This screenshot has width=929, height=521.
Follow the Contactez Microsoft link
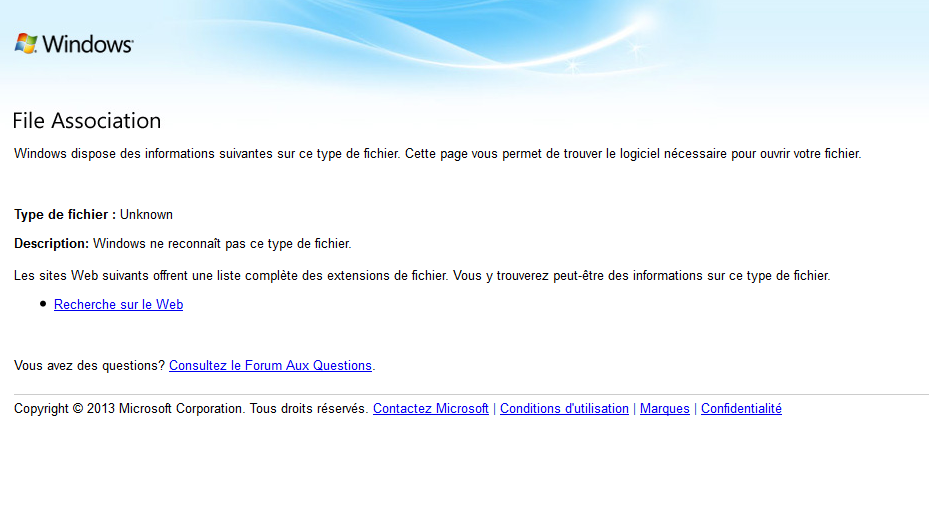(x=431, y=408)
